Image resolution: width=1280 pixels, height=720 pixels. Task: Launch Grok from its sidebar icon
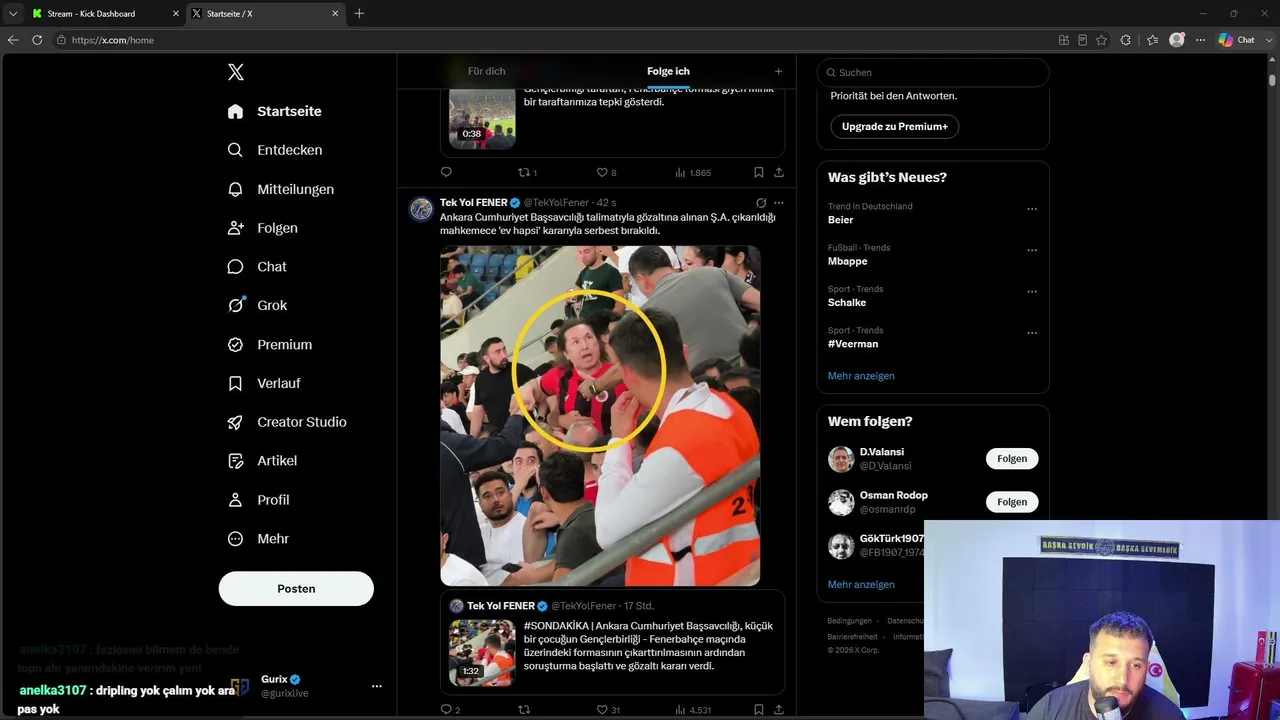(x=235, y=306)
